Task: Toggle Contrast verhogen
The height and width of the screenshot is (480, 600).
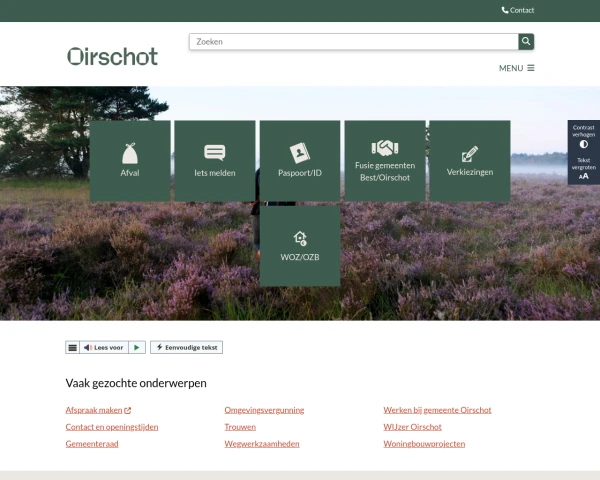Action: [583, 137]
